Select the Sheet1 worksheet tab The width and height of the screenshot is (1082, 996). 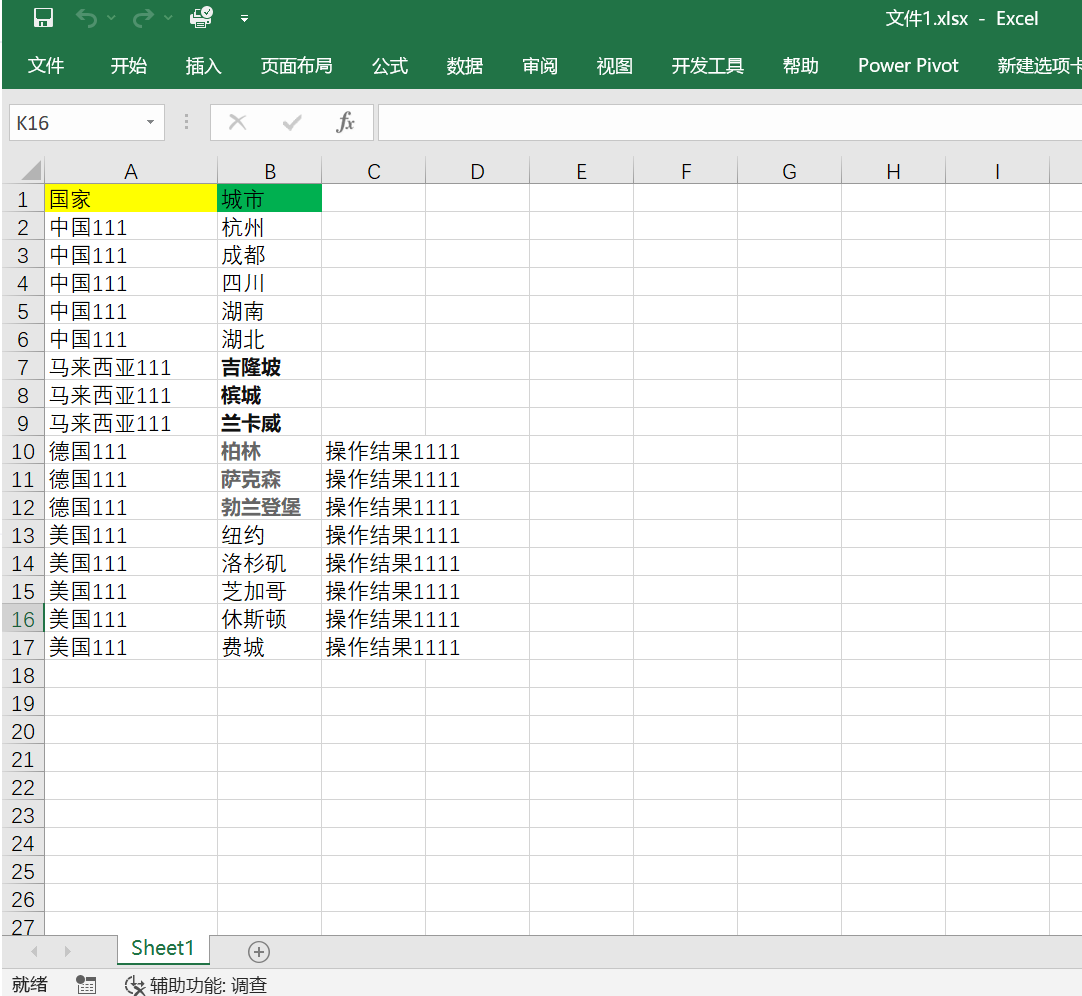162,948
